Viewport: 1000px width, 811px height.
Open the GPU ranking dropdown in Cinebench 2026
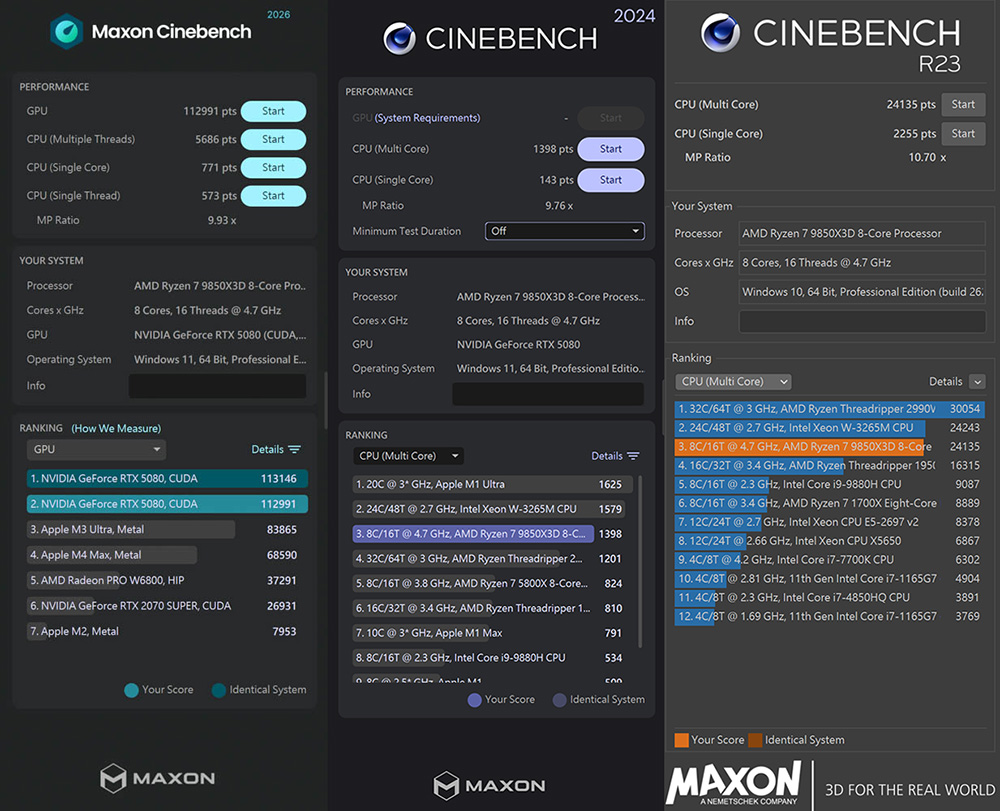[x=96, y=450]
